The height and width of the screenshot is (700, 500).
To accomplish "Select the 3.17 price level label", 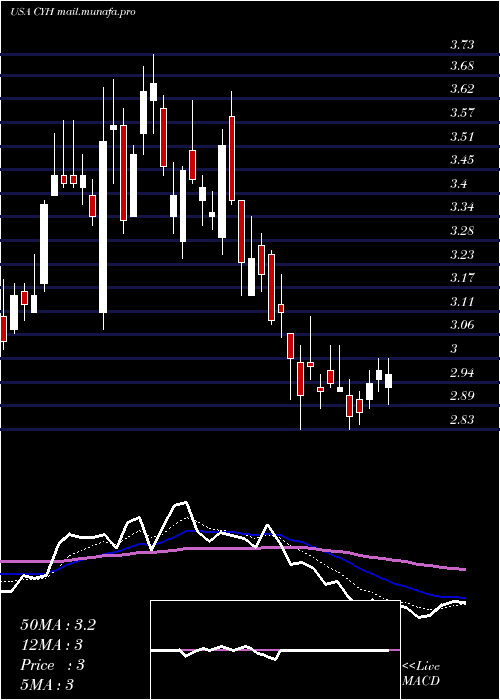I will pos(462,278).
